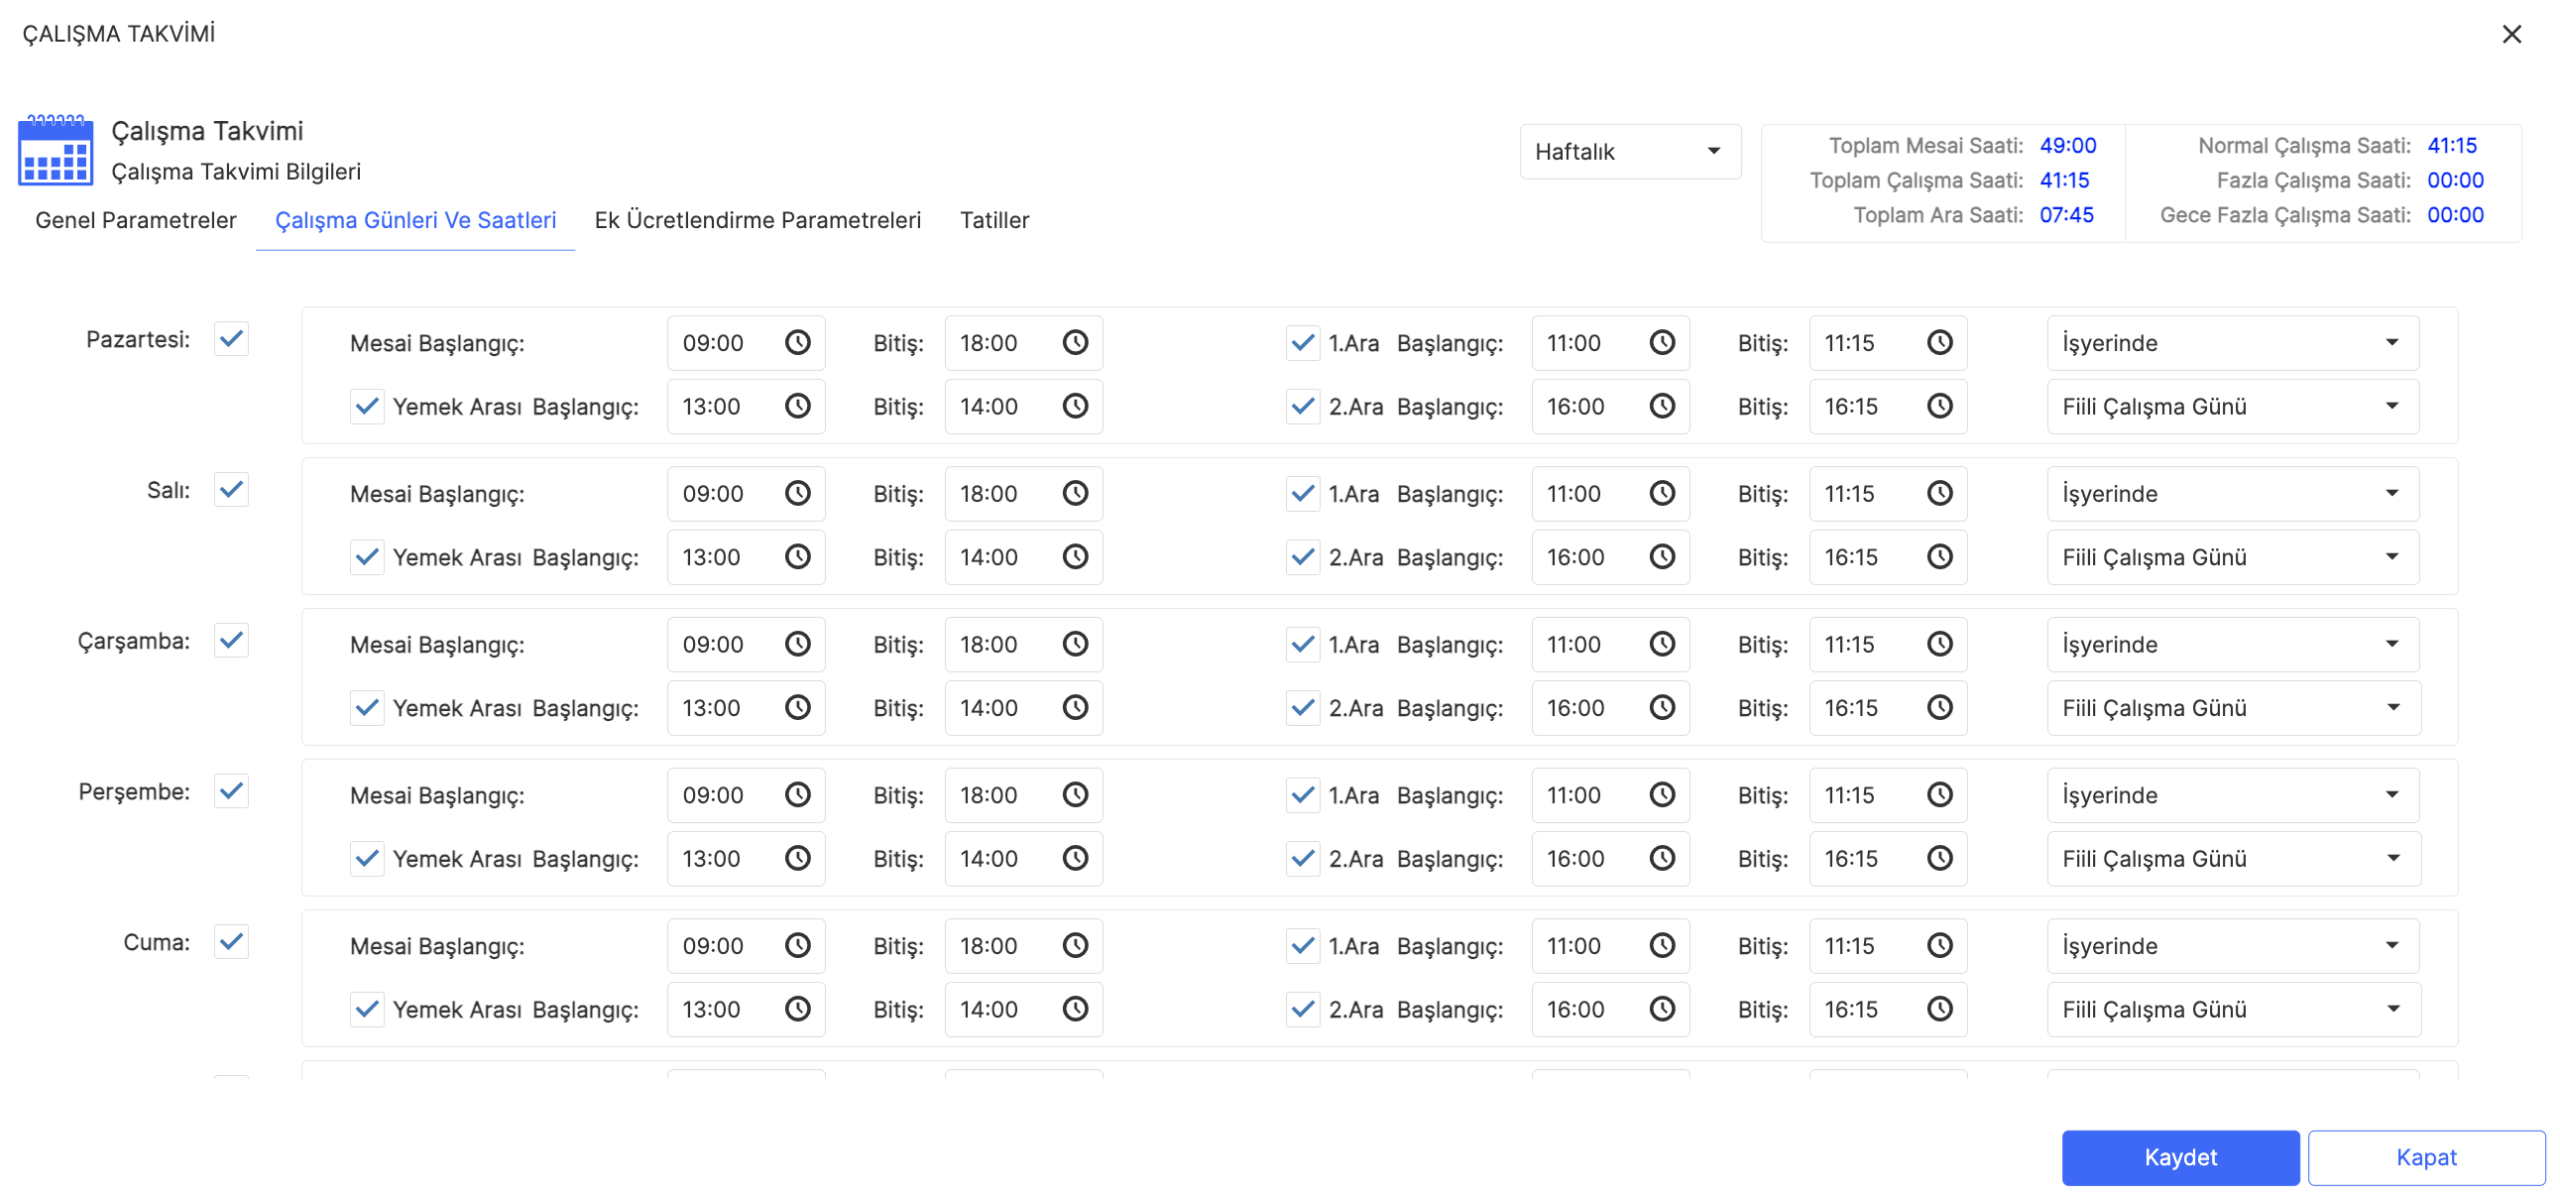
Task: Uncheck the Pazartesi workday checkbox
Action: (231, 340)
